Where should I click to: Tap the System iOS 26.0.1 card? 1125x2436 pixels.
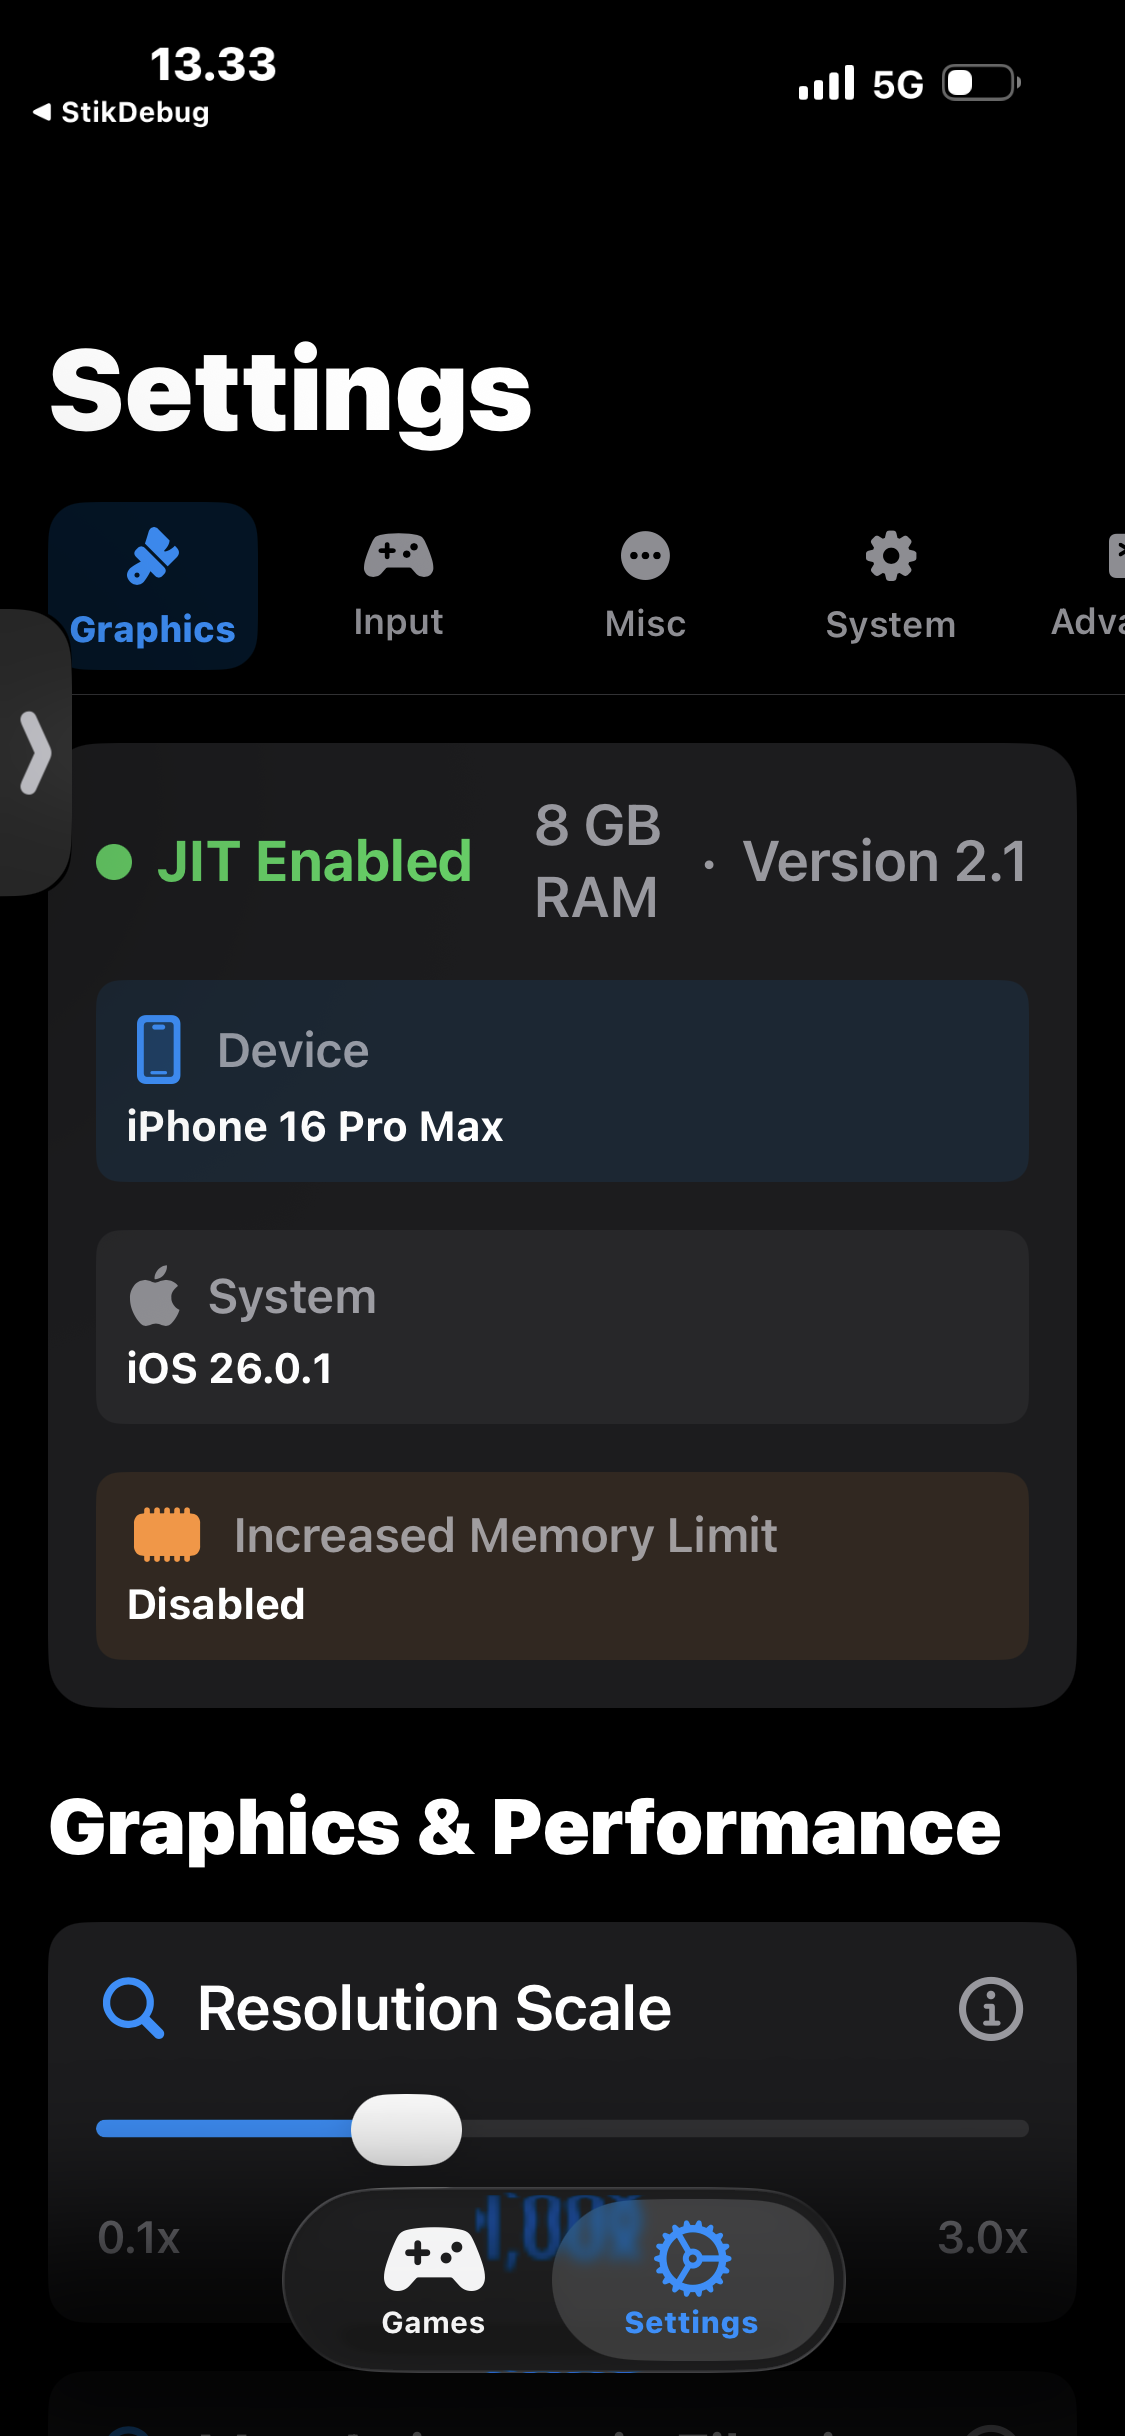pyautogui.click(x=562, y=1327)
